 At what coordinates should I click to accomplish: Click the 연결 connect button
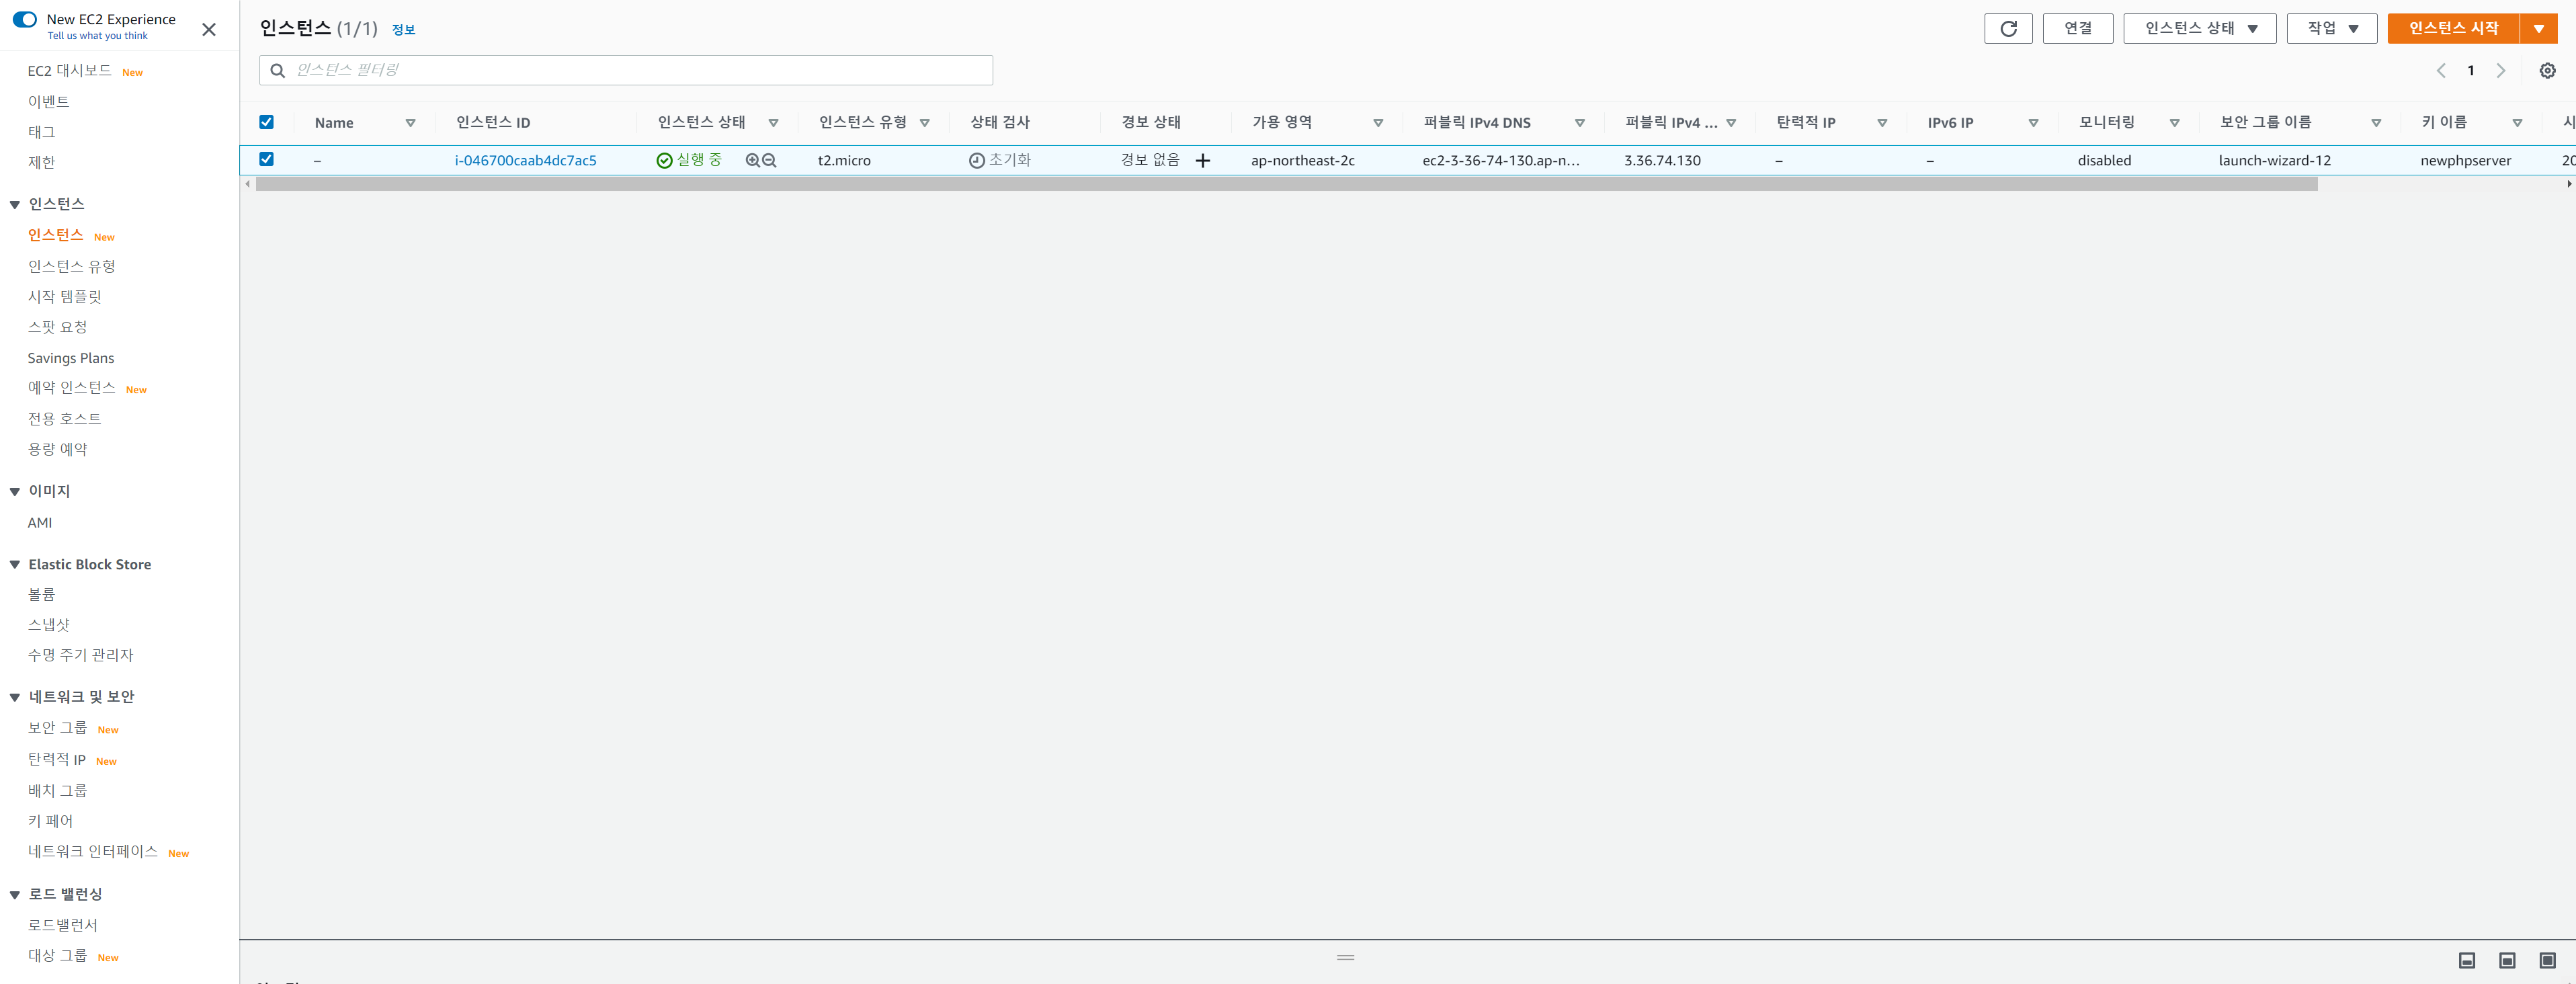pos(2077,28)
